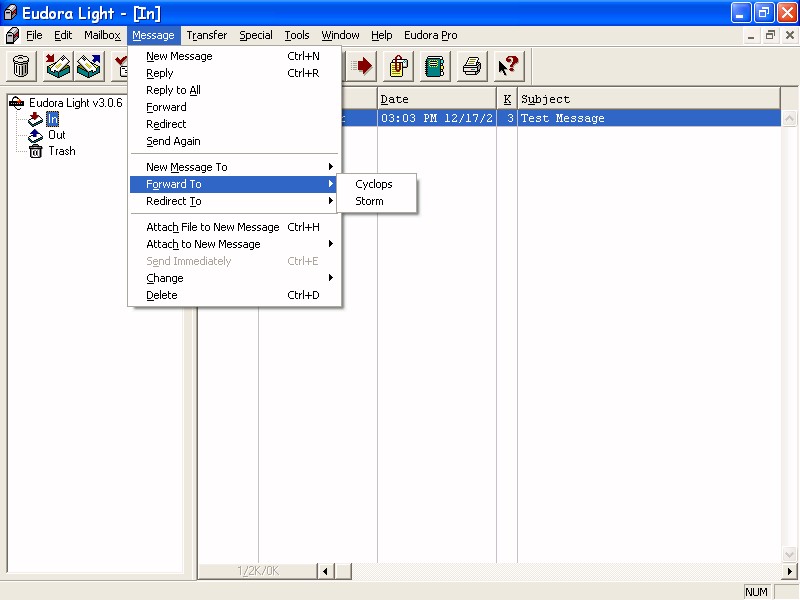
Task: Click the printer Print toolbar icon
Action: 472,66
